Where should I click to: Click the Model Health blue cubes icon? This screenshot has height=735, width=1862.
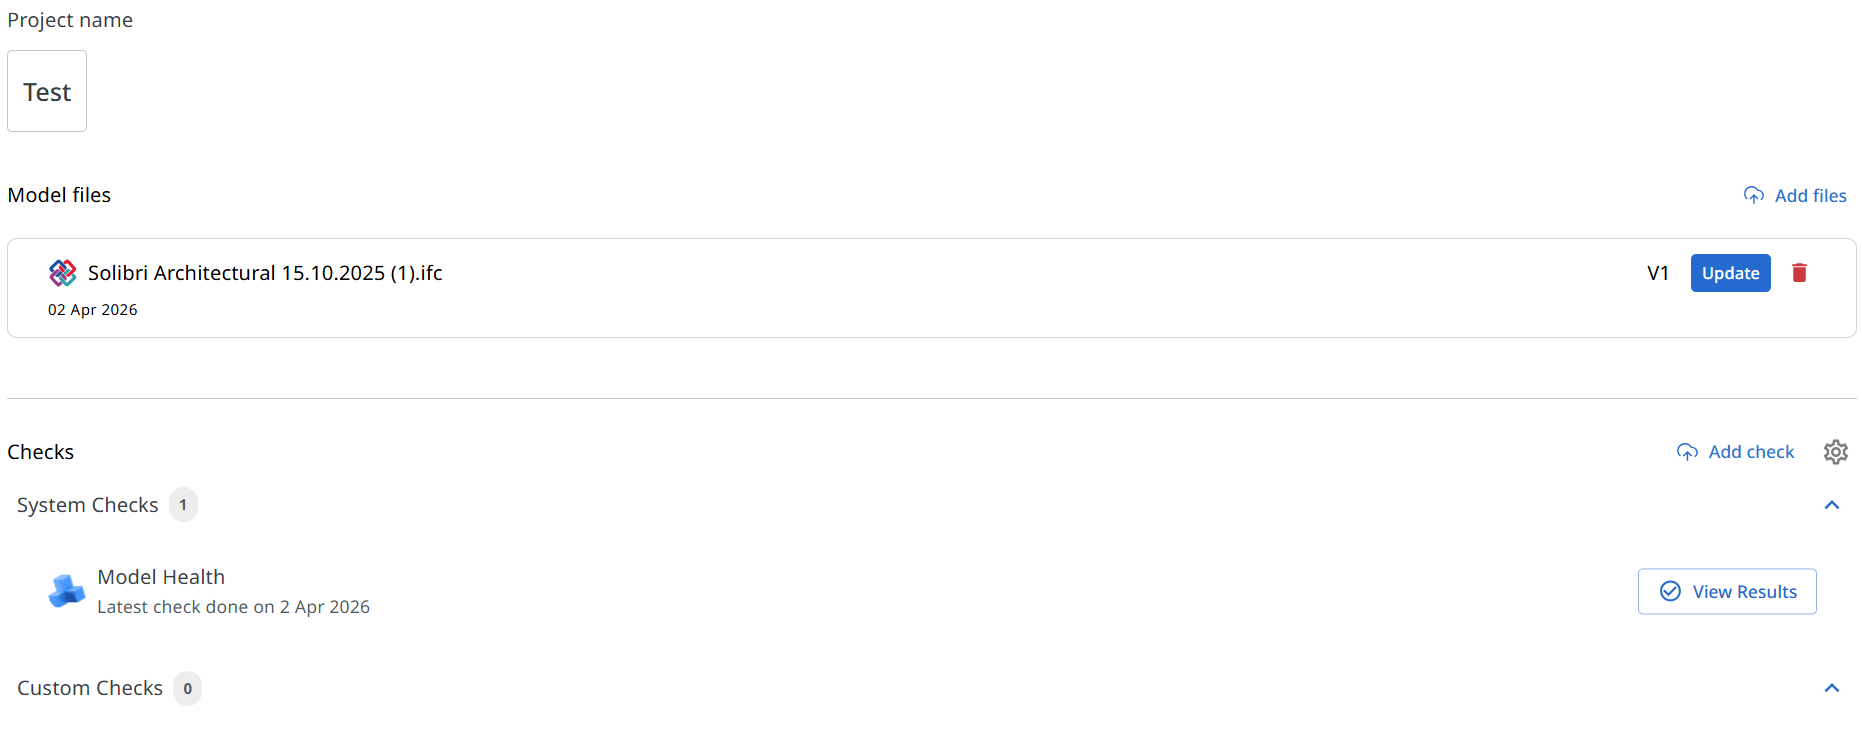pos(66,591)
